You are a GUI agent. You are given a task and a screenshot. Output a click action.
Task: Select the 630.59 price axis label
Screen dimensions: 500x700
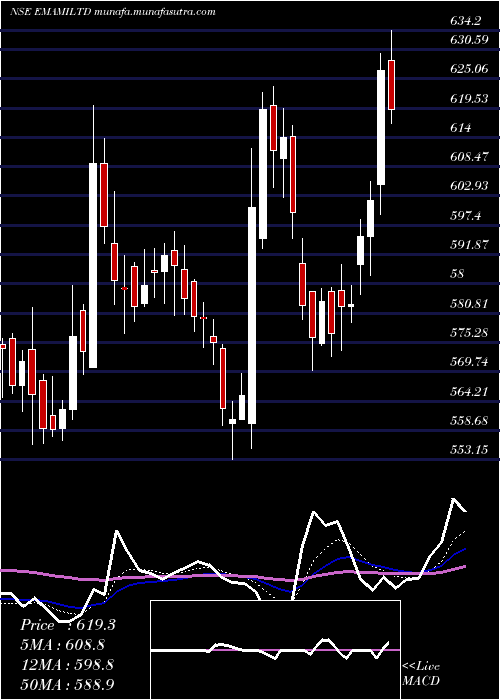click(x=469, y=40)
